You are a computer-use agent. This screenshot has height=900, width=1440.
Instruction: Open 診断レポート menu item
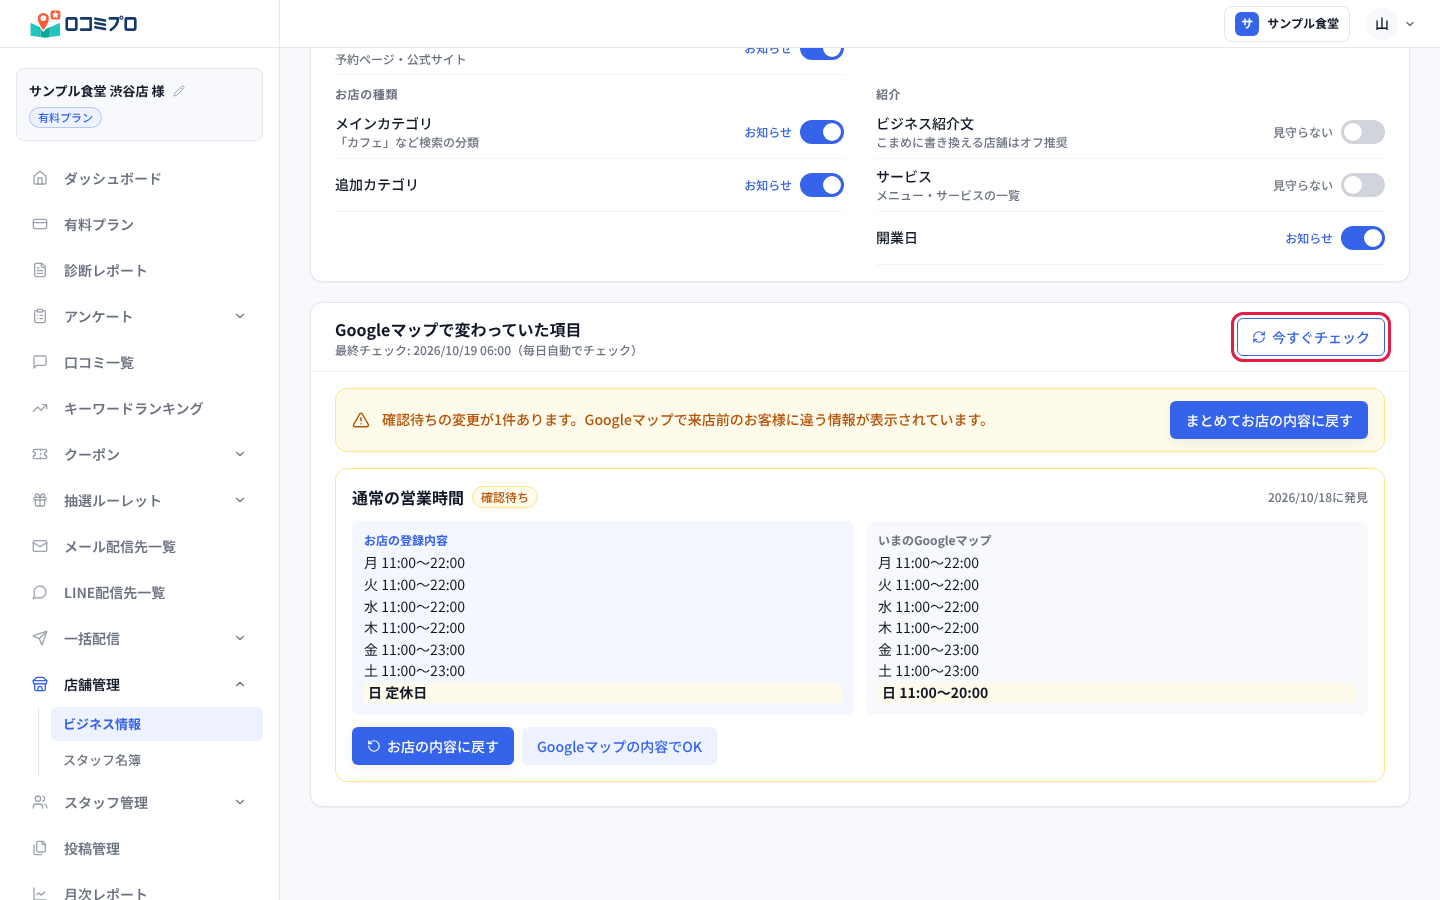click(140, 270)
